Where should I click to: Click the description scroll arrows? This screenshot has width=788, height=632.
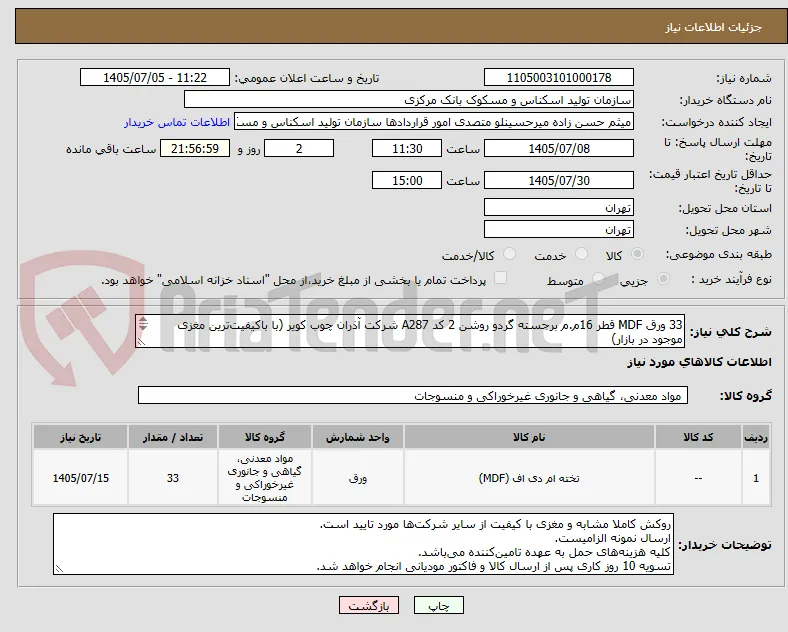(143, 324)
